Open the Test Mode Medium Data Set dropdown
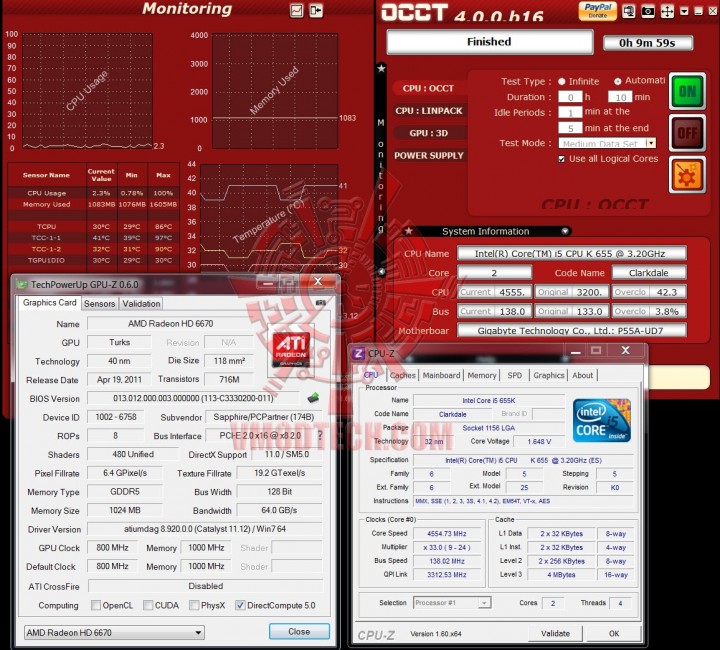The image size is (720, 650). point(607,143)
